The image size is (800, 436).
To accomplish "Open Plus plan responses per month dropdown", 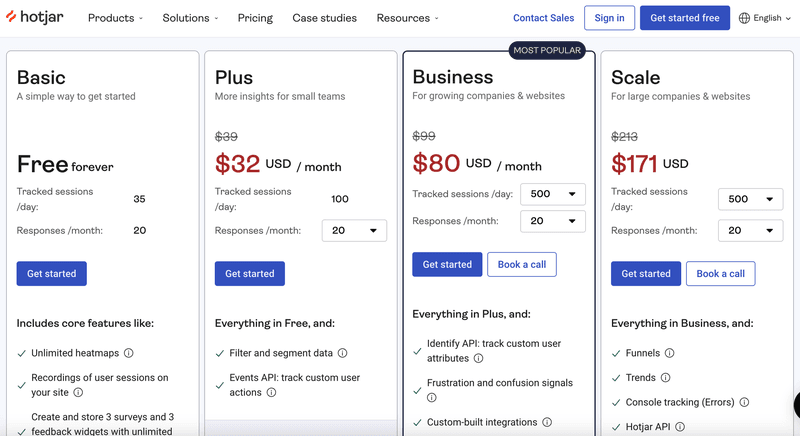I will [x=354, y=230].
